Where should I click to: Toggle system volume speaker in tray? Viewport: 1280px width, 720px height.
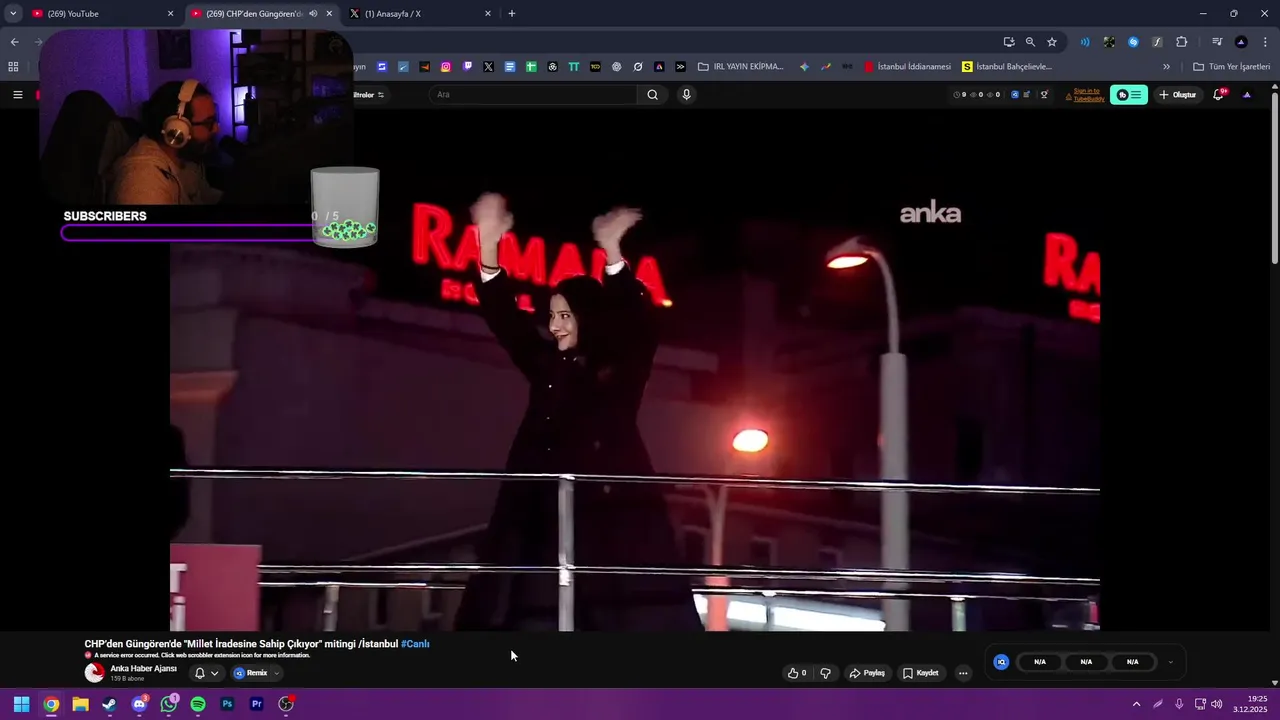pyautogui.click(x=1217, y=704)
